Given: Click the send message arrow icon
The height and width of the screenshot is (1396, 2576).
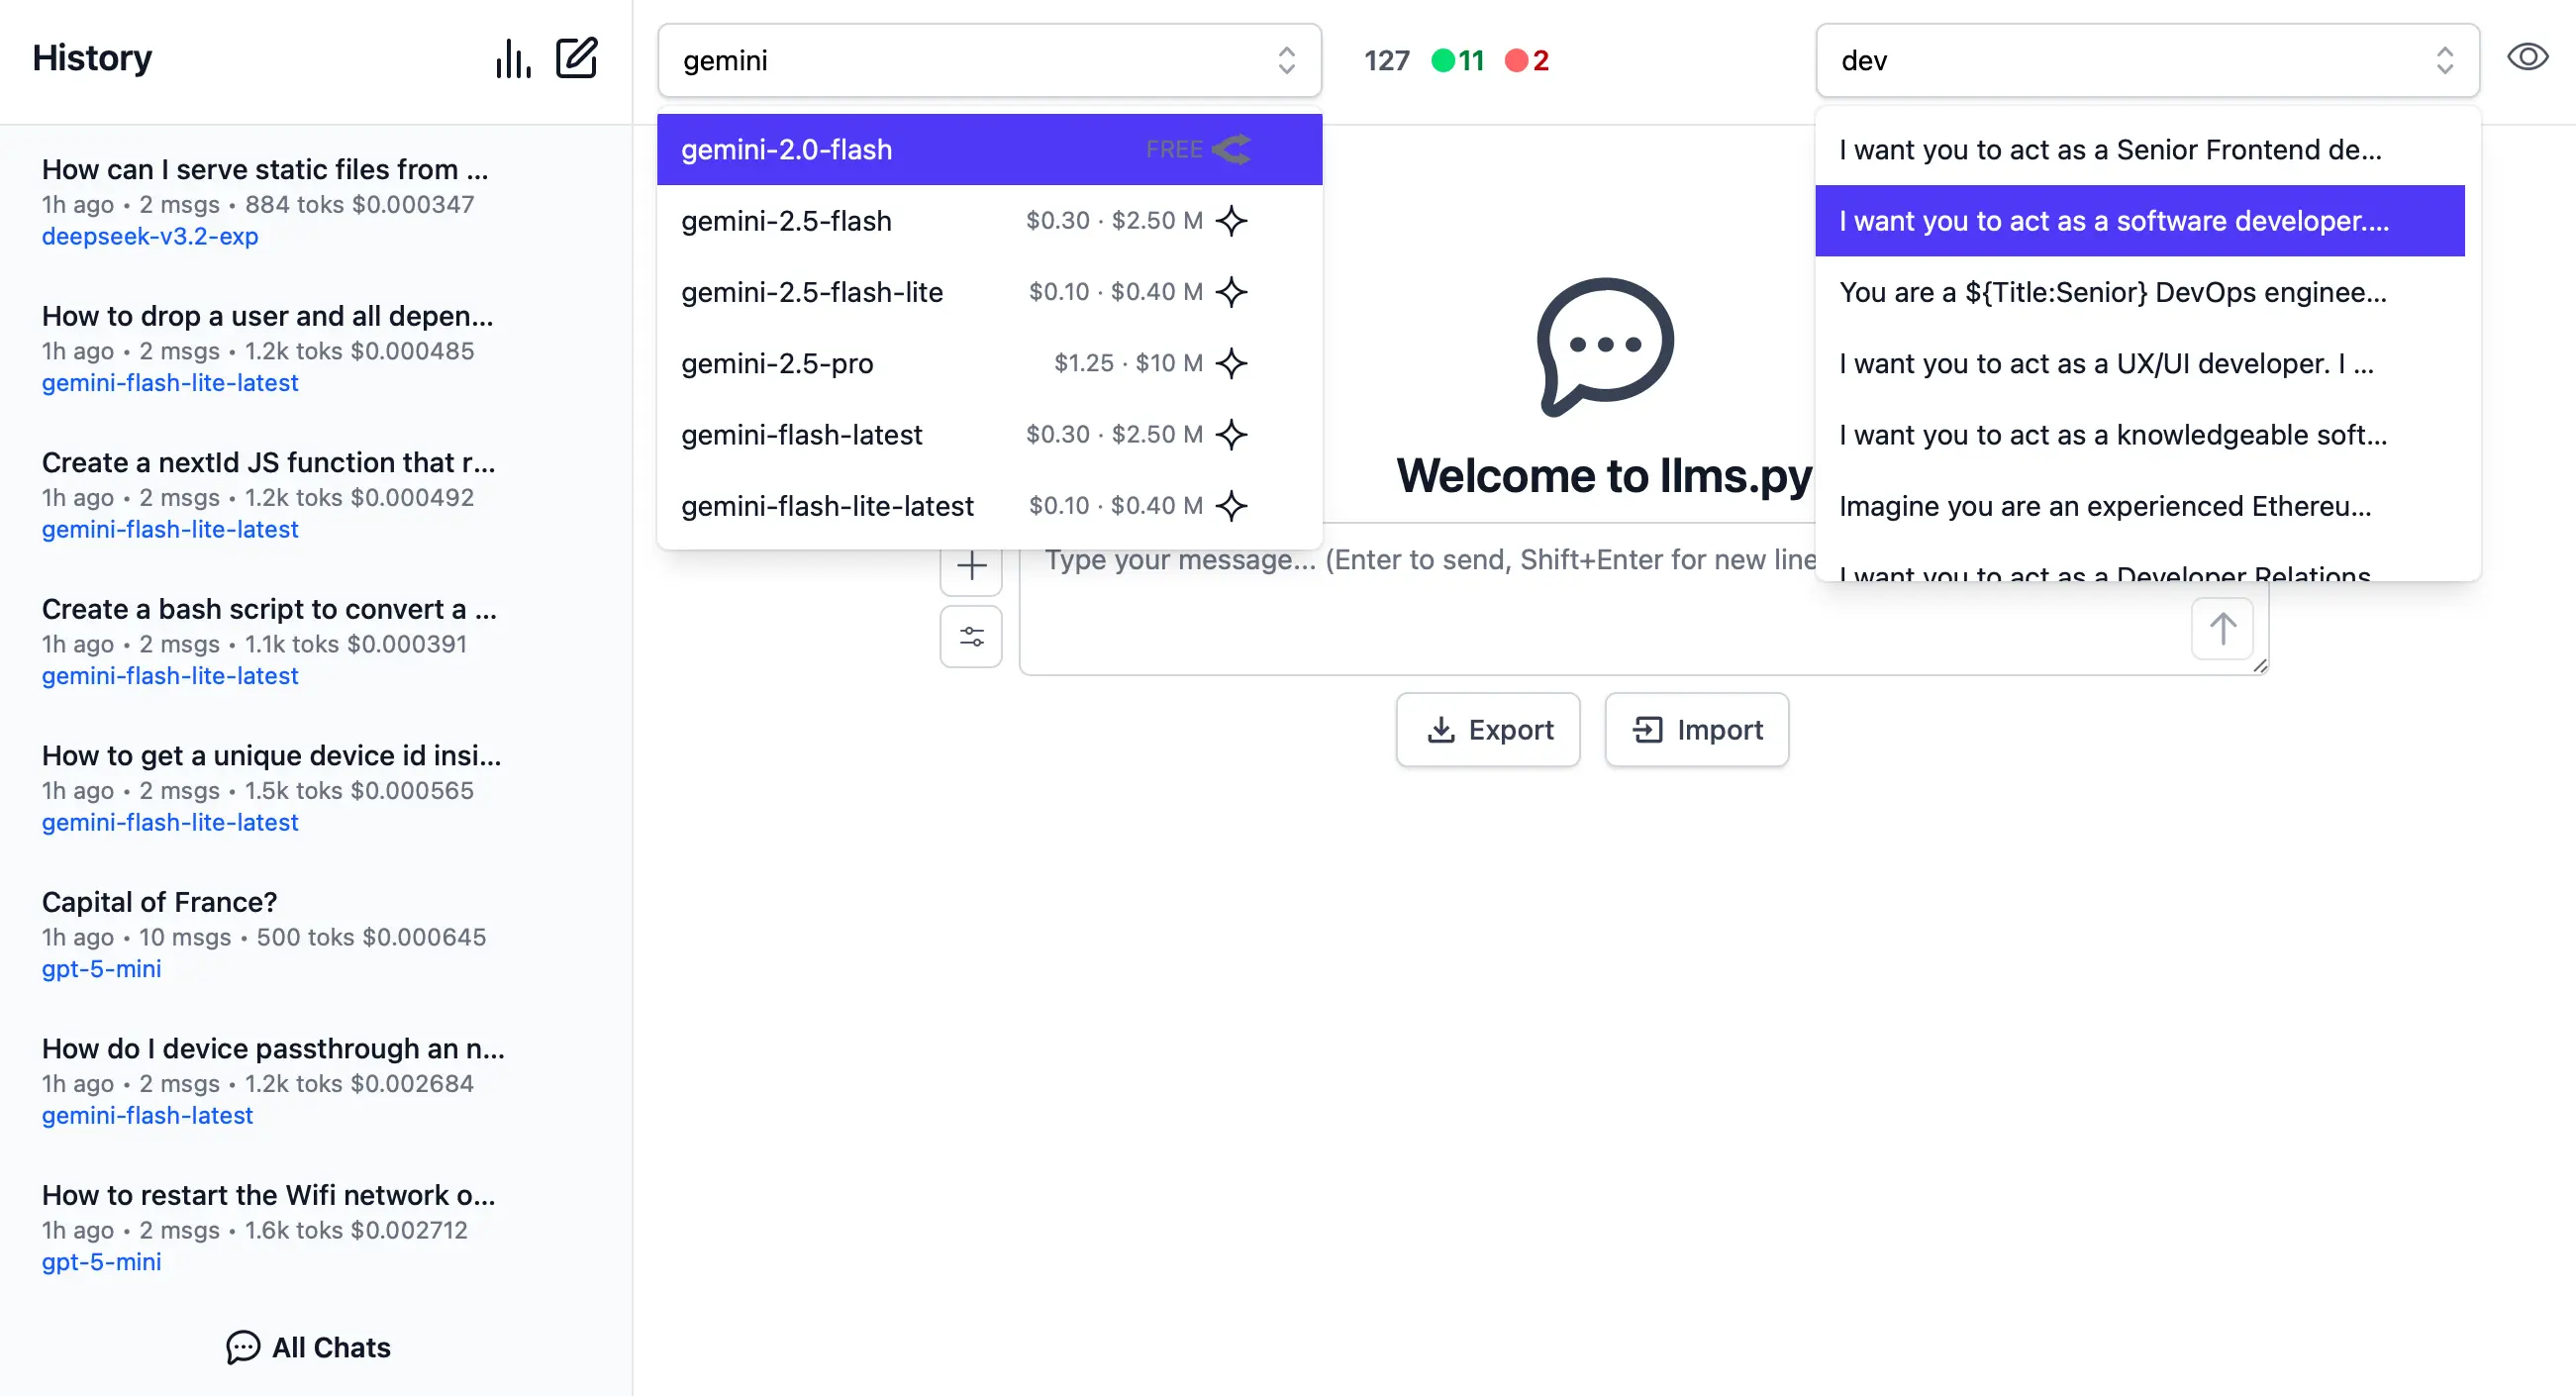Looking at the screenshot, I should pos(2222,629).
